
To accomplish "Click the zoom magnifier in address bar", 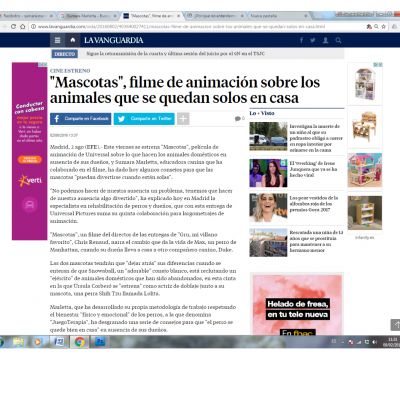I will coord(376,26).
